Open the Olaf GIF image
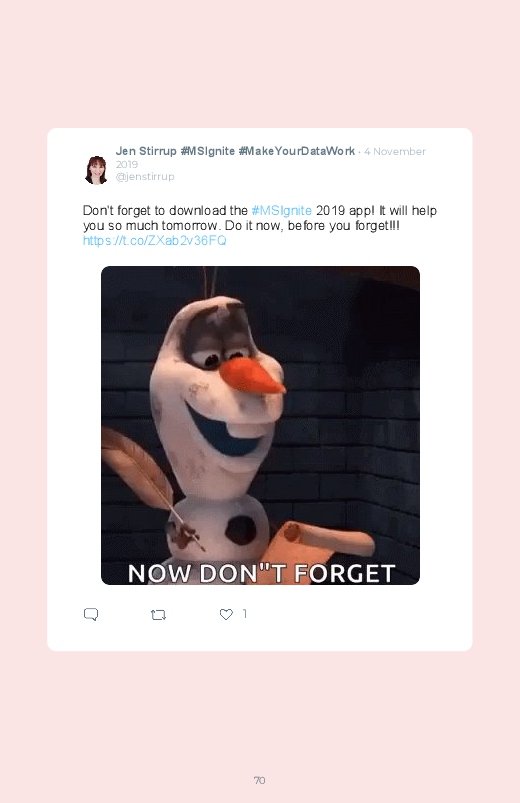 click(260, 425)
